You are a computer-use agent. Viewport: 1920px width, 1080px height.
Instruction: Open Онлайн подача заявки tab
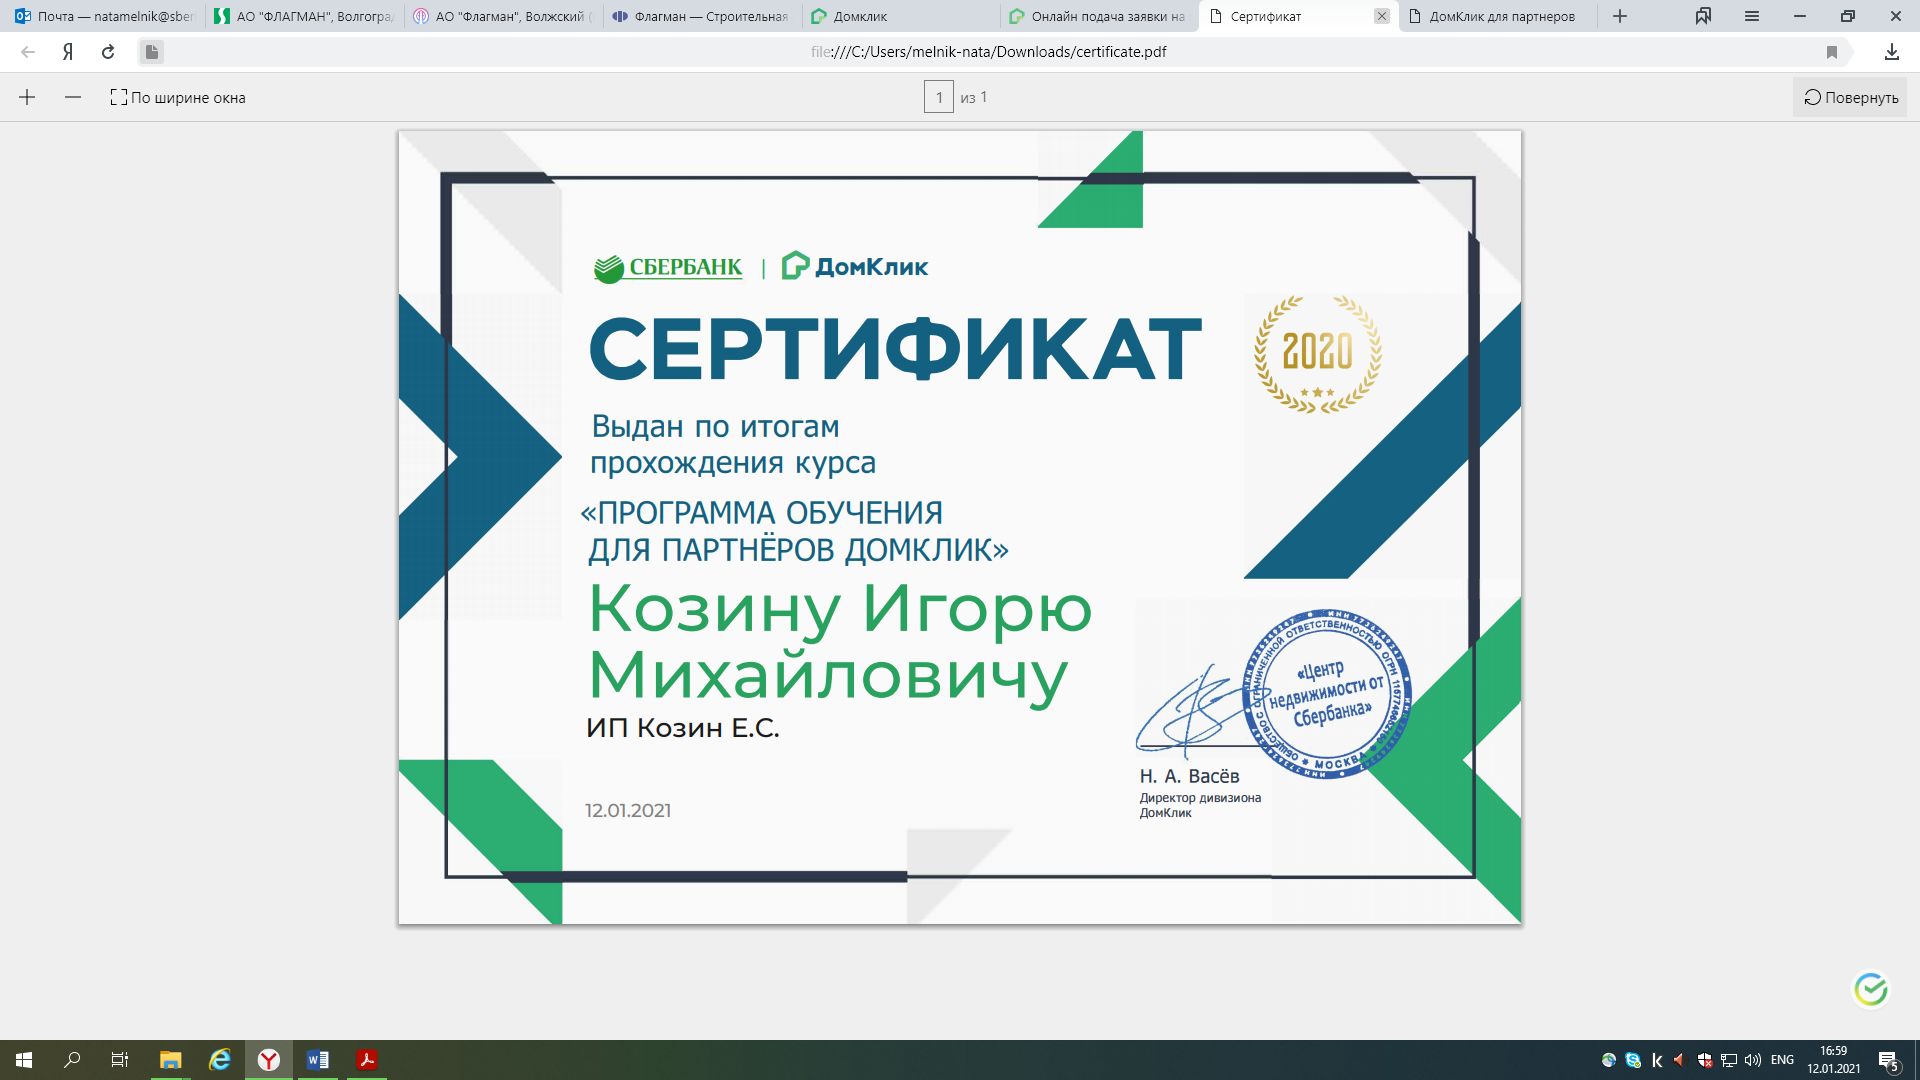pyautogui.click(x=1100, y=16)
